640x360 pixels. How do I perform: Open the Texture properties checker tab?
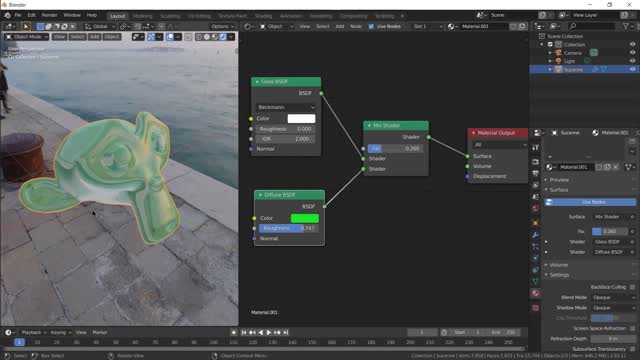(536, 308)
